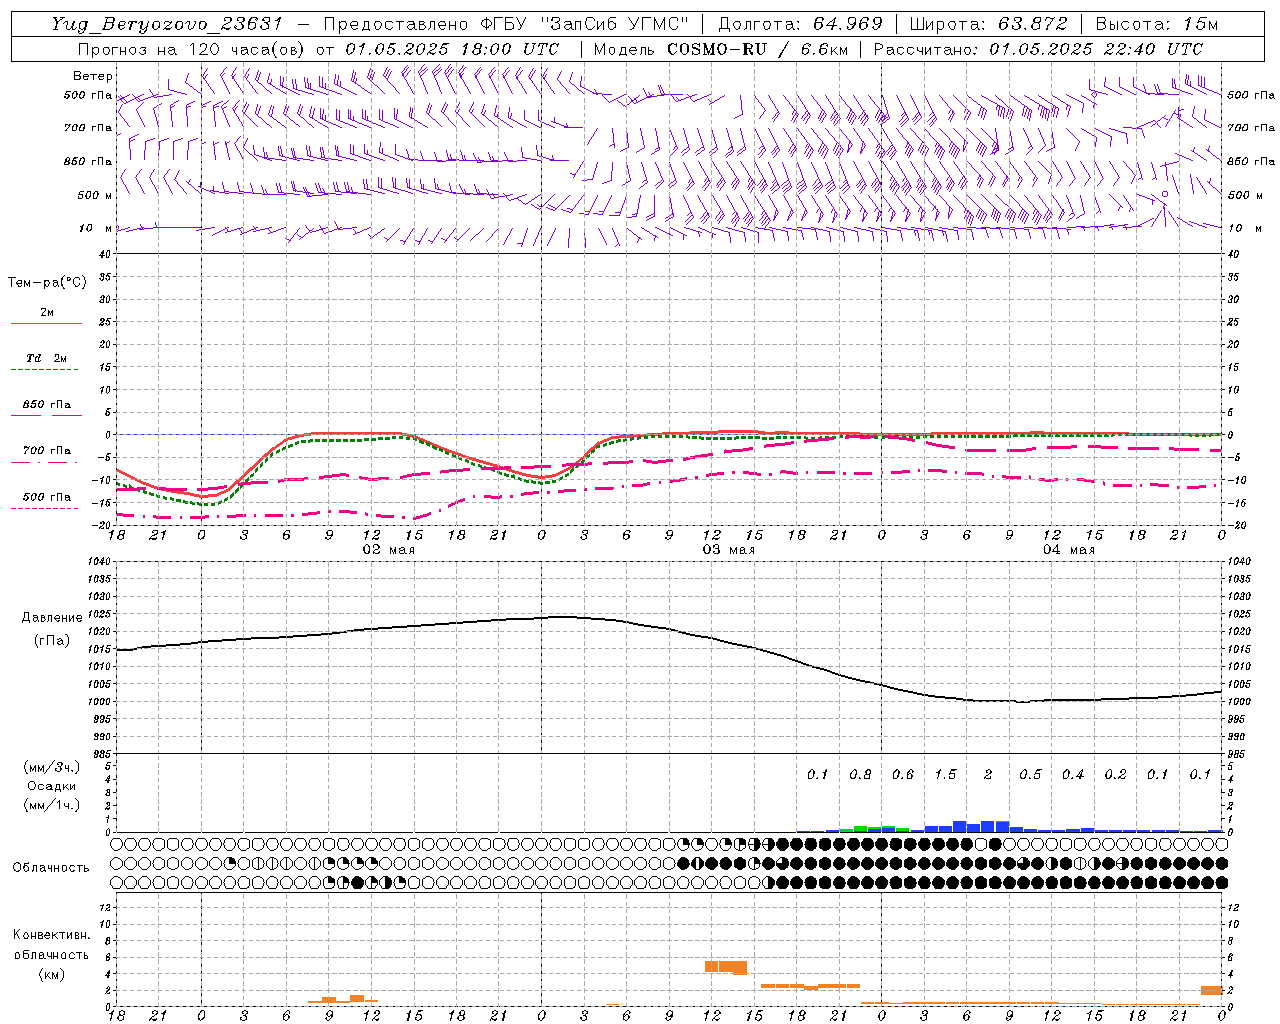Click the 3-hour precipitation value 0.4
The image size is (1280, 1024).
coord(1073,775)
